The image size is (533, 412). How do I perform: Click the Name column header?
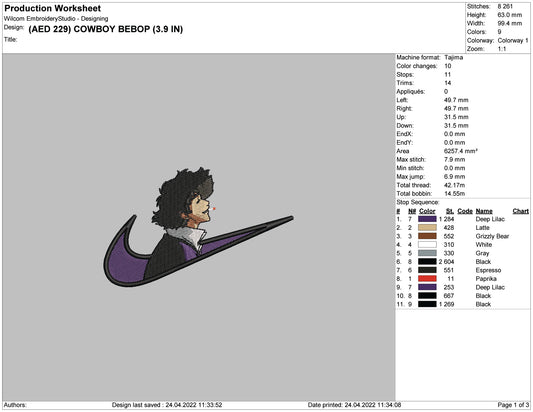(x=484, y=211)
